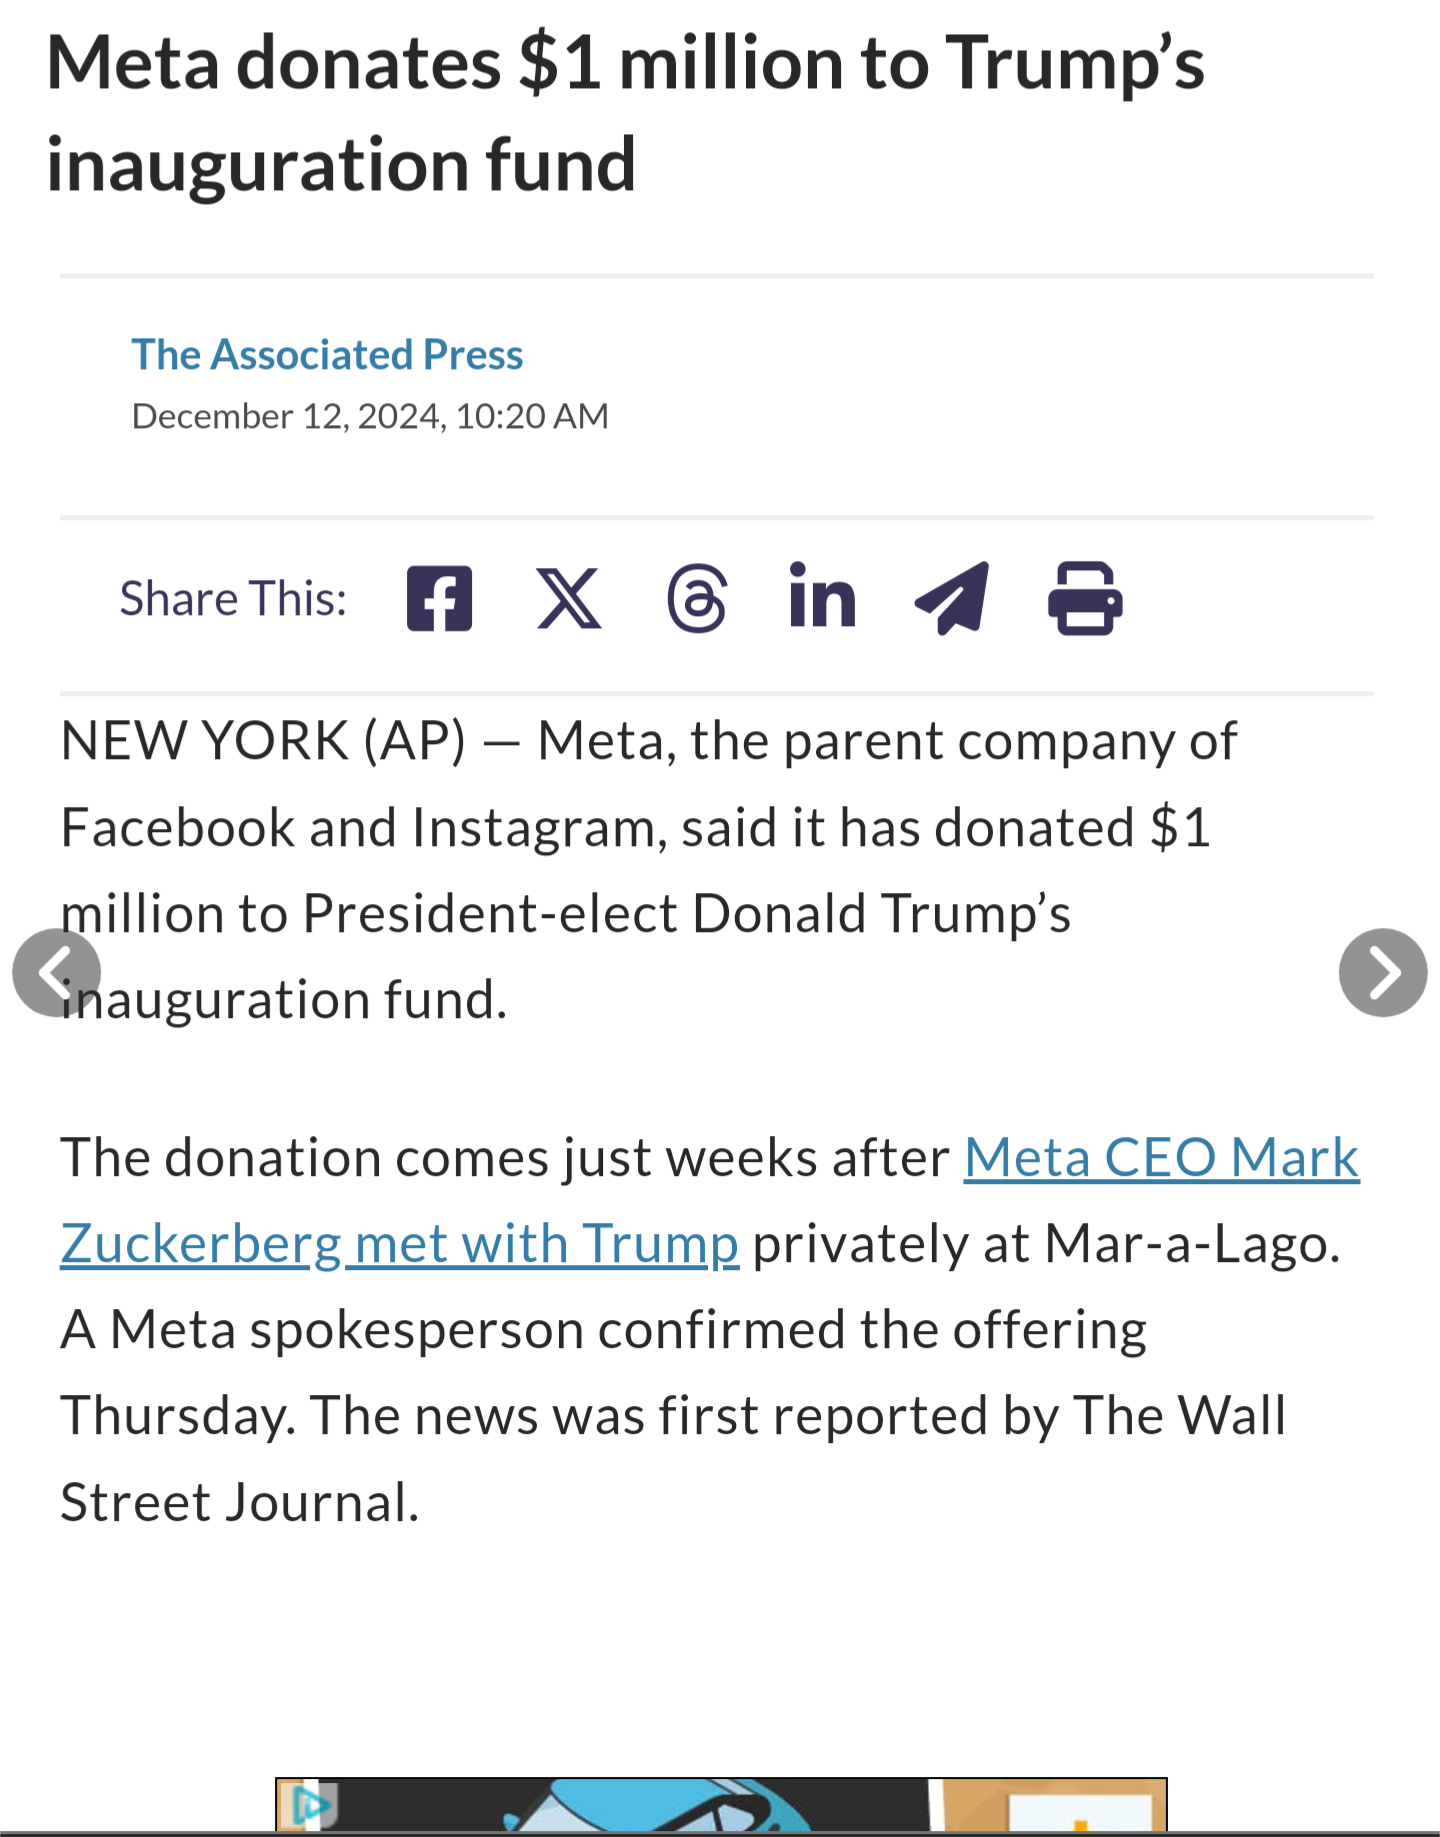Go to previous article with left chevron
1440x1837 pixels.
56,972
